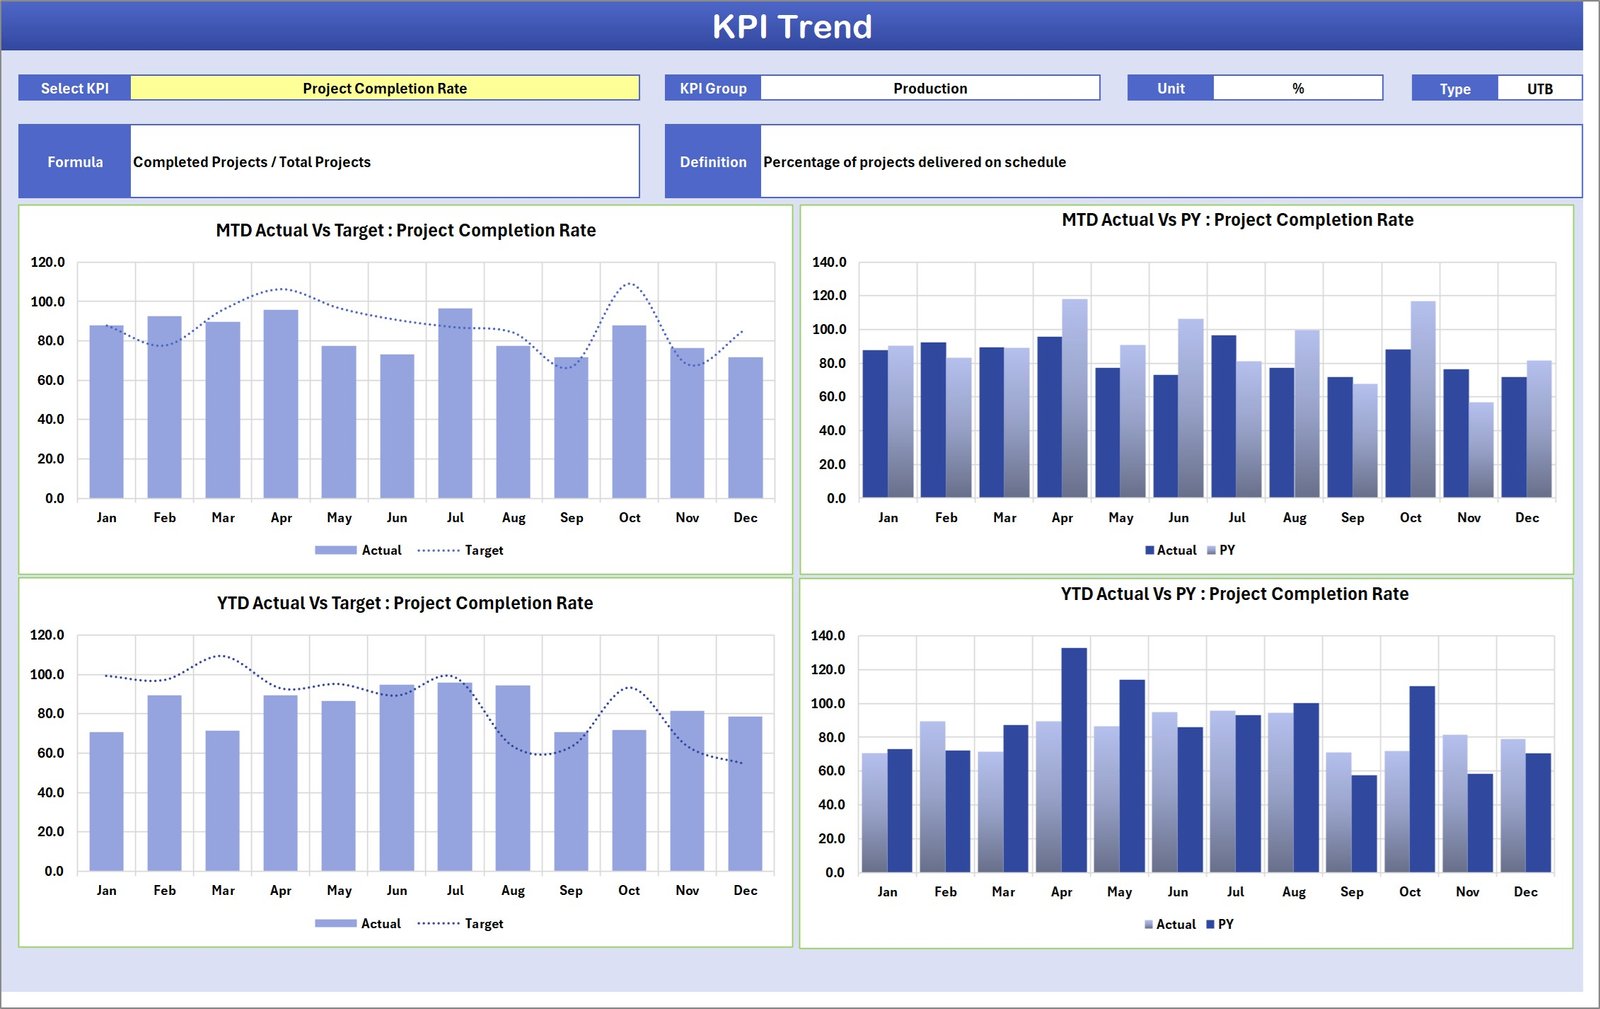Click the Definition description text
This screenshot has height=1009, width=1600.
tap(915, 161)
